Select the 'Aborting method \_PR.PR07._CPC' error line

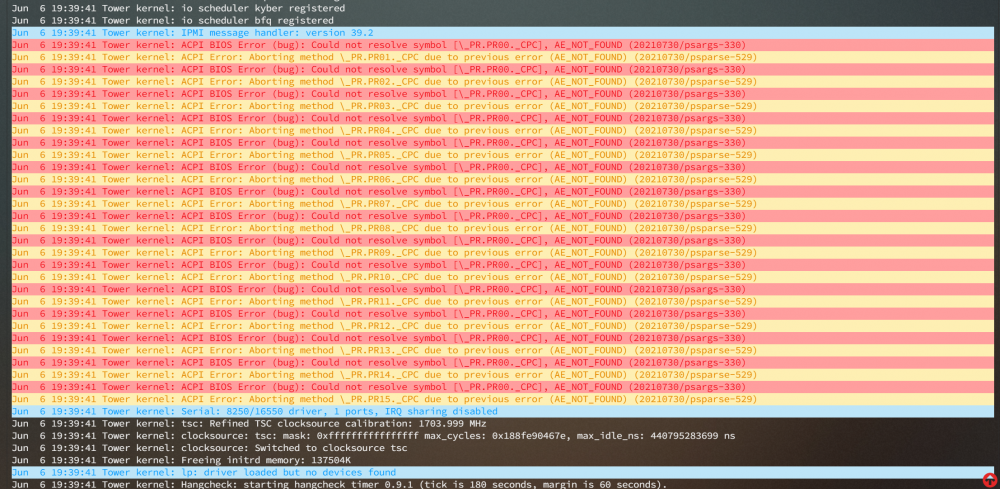pyautogui.click(x=503, y=203)
